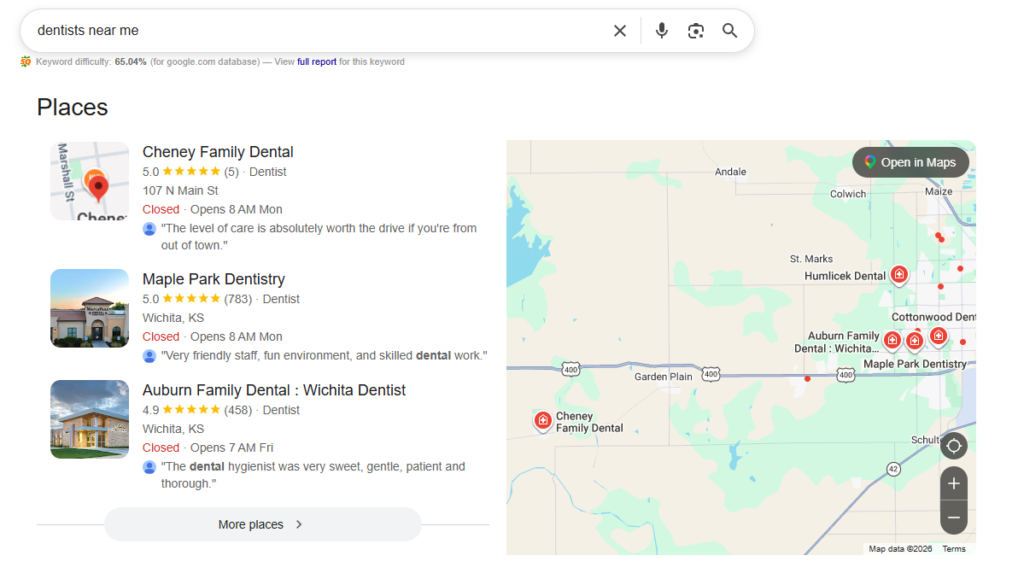This screenshot has width=1024, height=579.
Task: Click Garden Plain label on map
Action: pos(663,377)
